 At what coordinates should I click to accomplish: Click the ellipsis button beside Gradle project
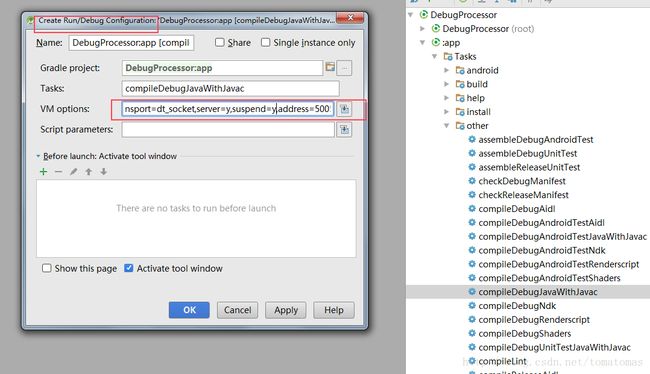344,68
